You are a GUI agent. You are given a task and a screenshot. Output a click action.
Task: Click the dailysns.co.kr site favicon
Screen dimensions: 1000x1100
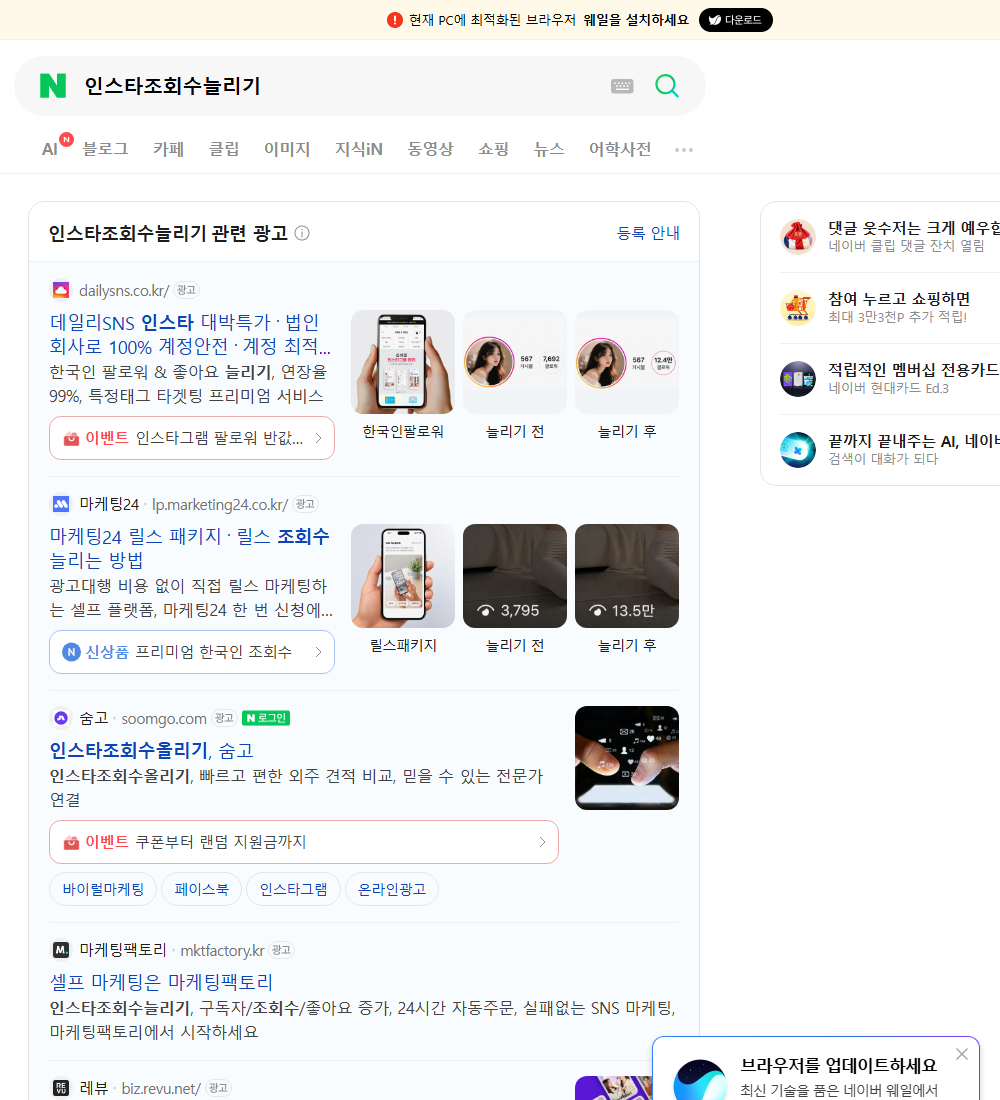(x=61, y=290)
